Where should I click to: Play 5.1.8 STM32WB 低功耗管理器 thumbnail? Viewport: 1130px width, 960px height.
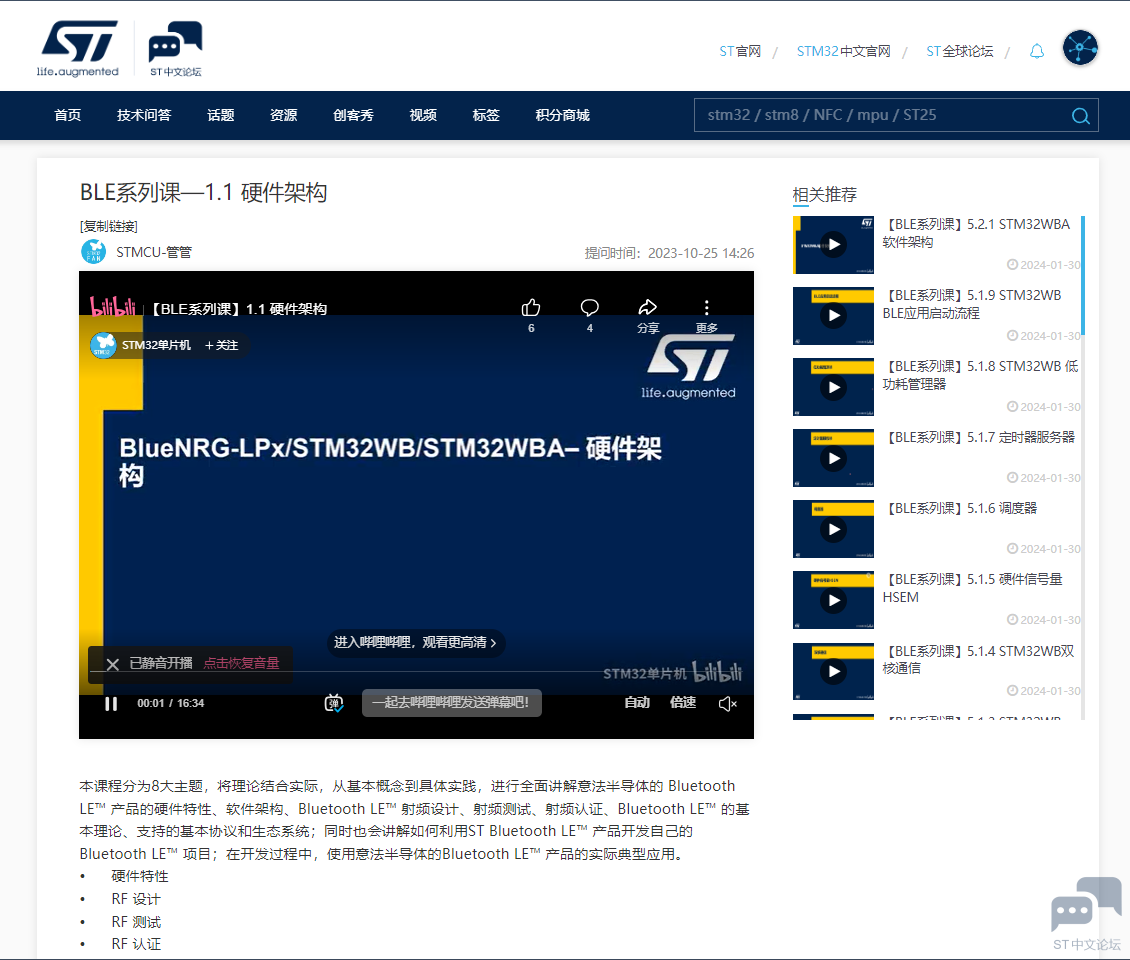(833, 387)
